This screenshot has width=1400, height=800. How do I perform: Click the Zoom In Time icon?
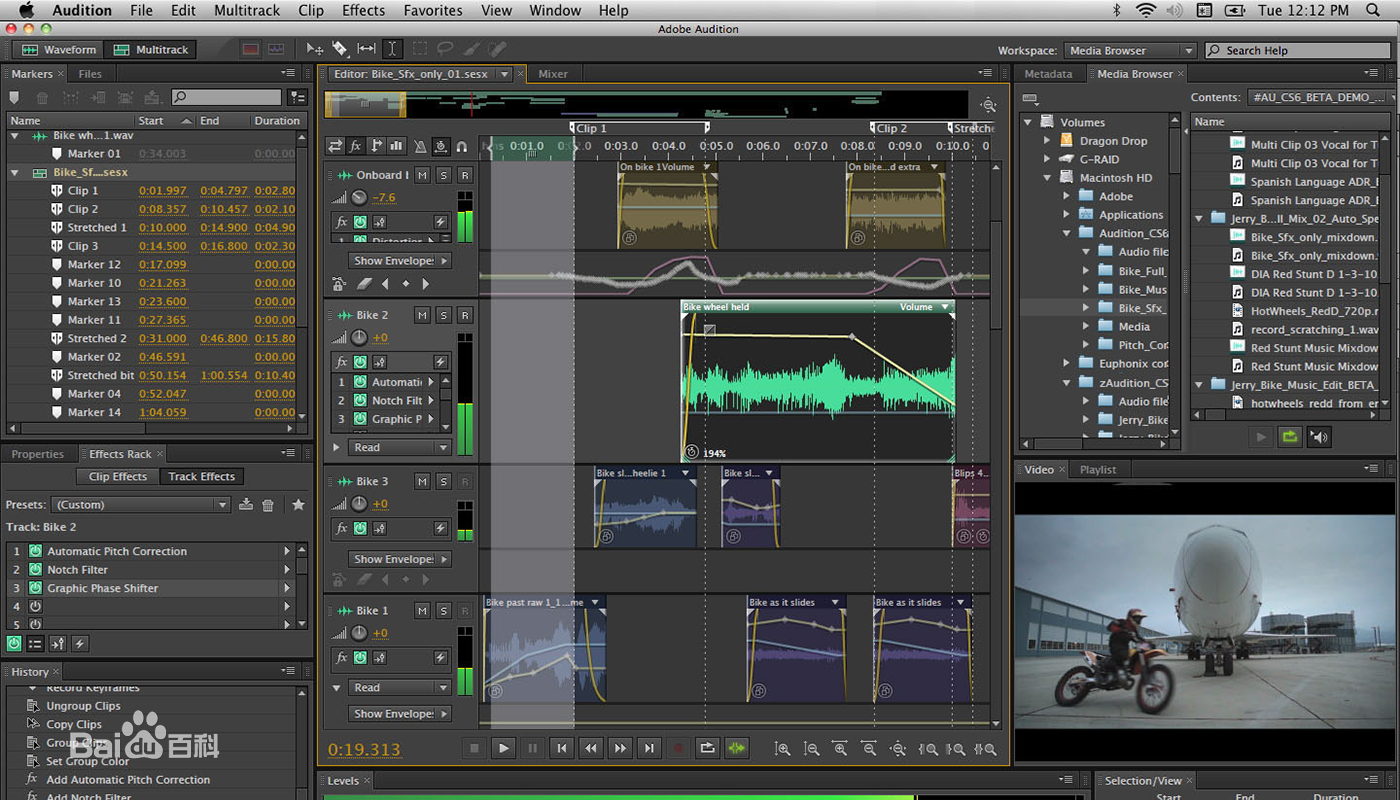[x=841, y=748]
